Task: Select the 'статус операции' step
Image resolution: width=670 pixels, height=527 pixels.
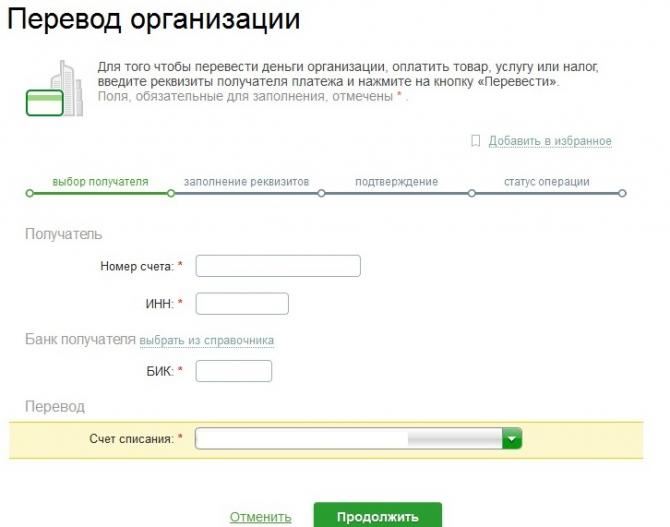Action: (x=547, y=182)
